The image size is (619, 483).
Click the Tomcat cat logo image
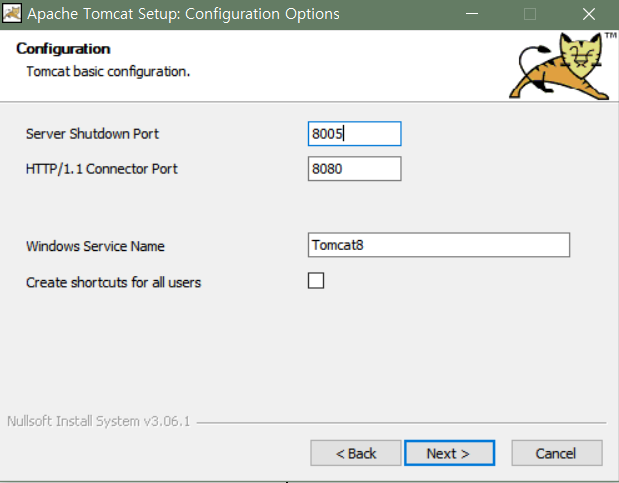[x=563, y=66]
